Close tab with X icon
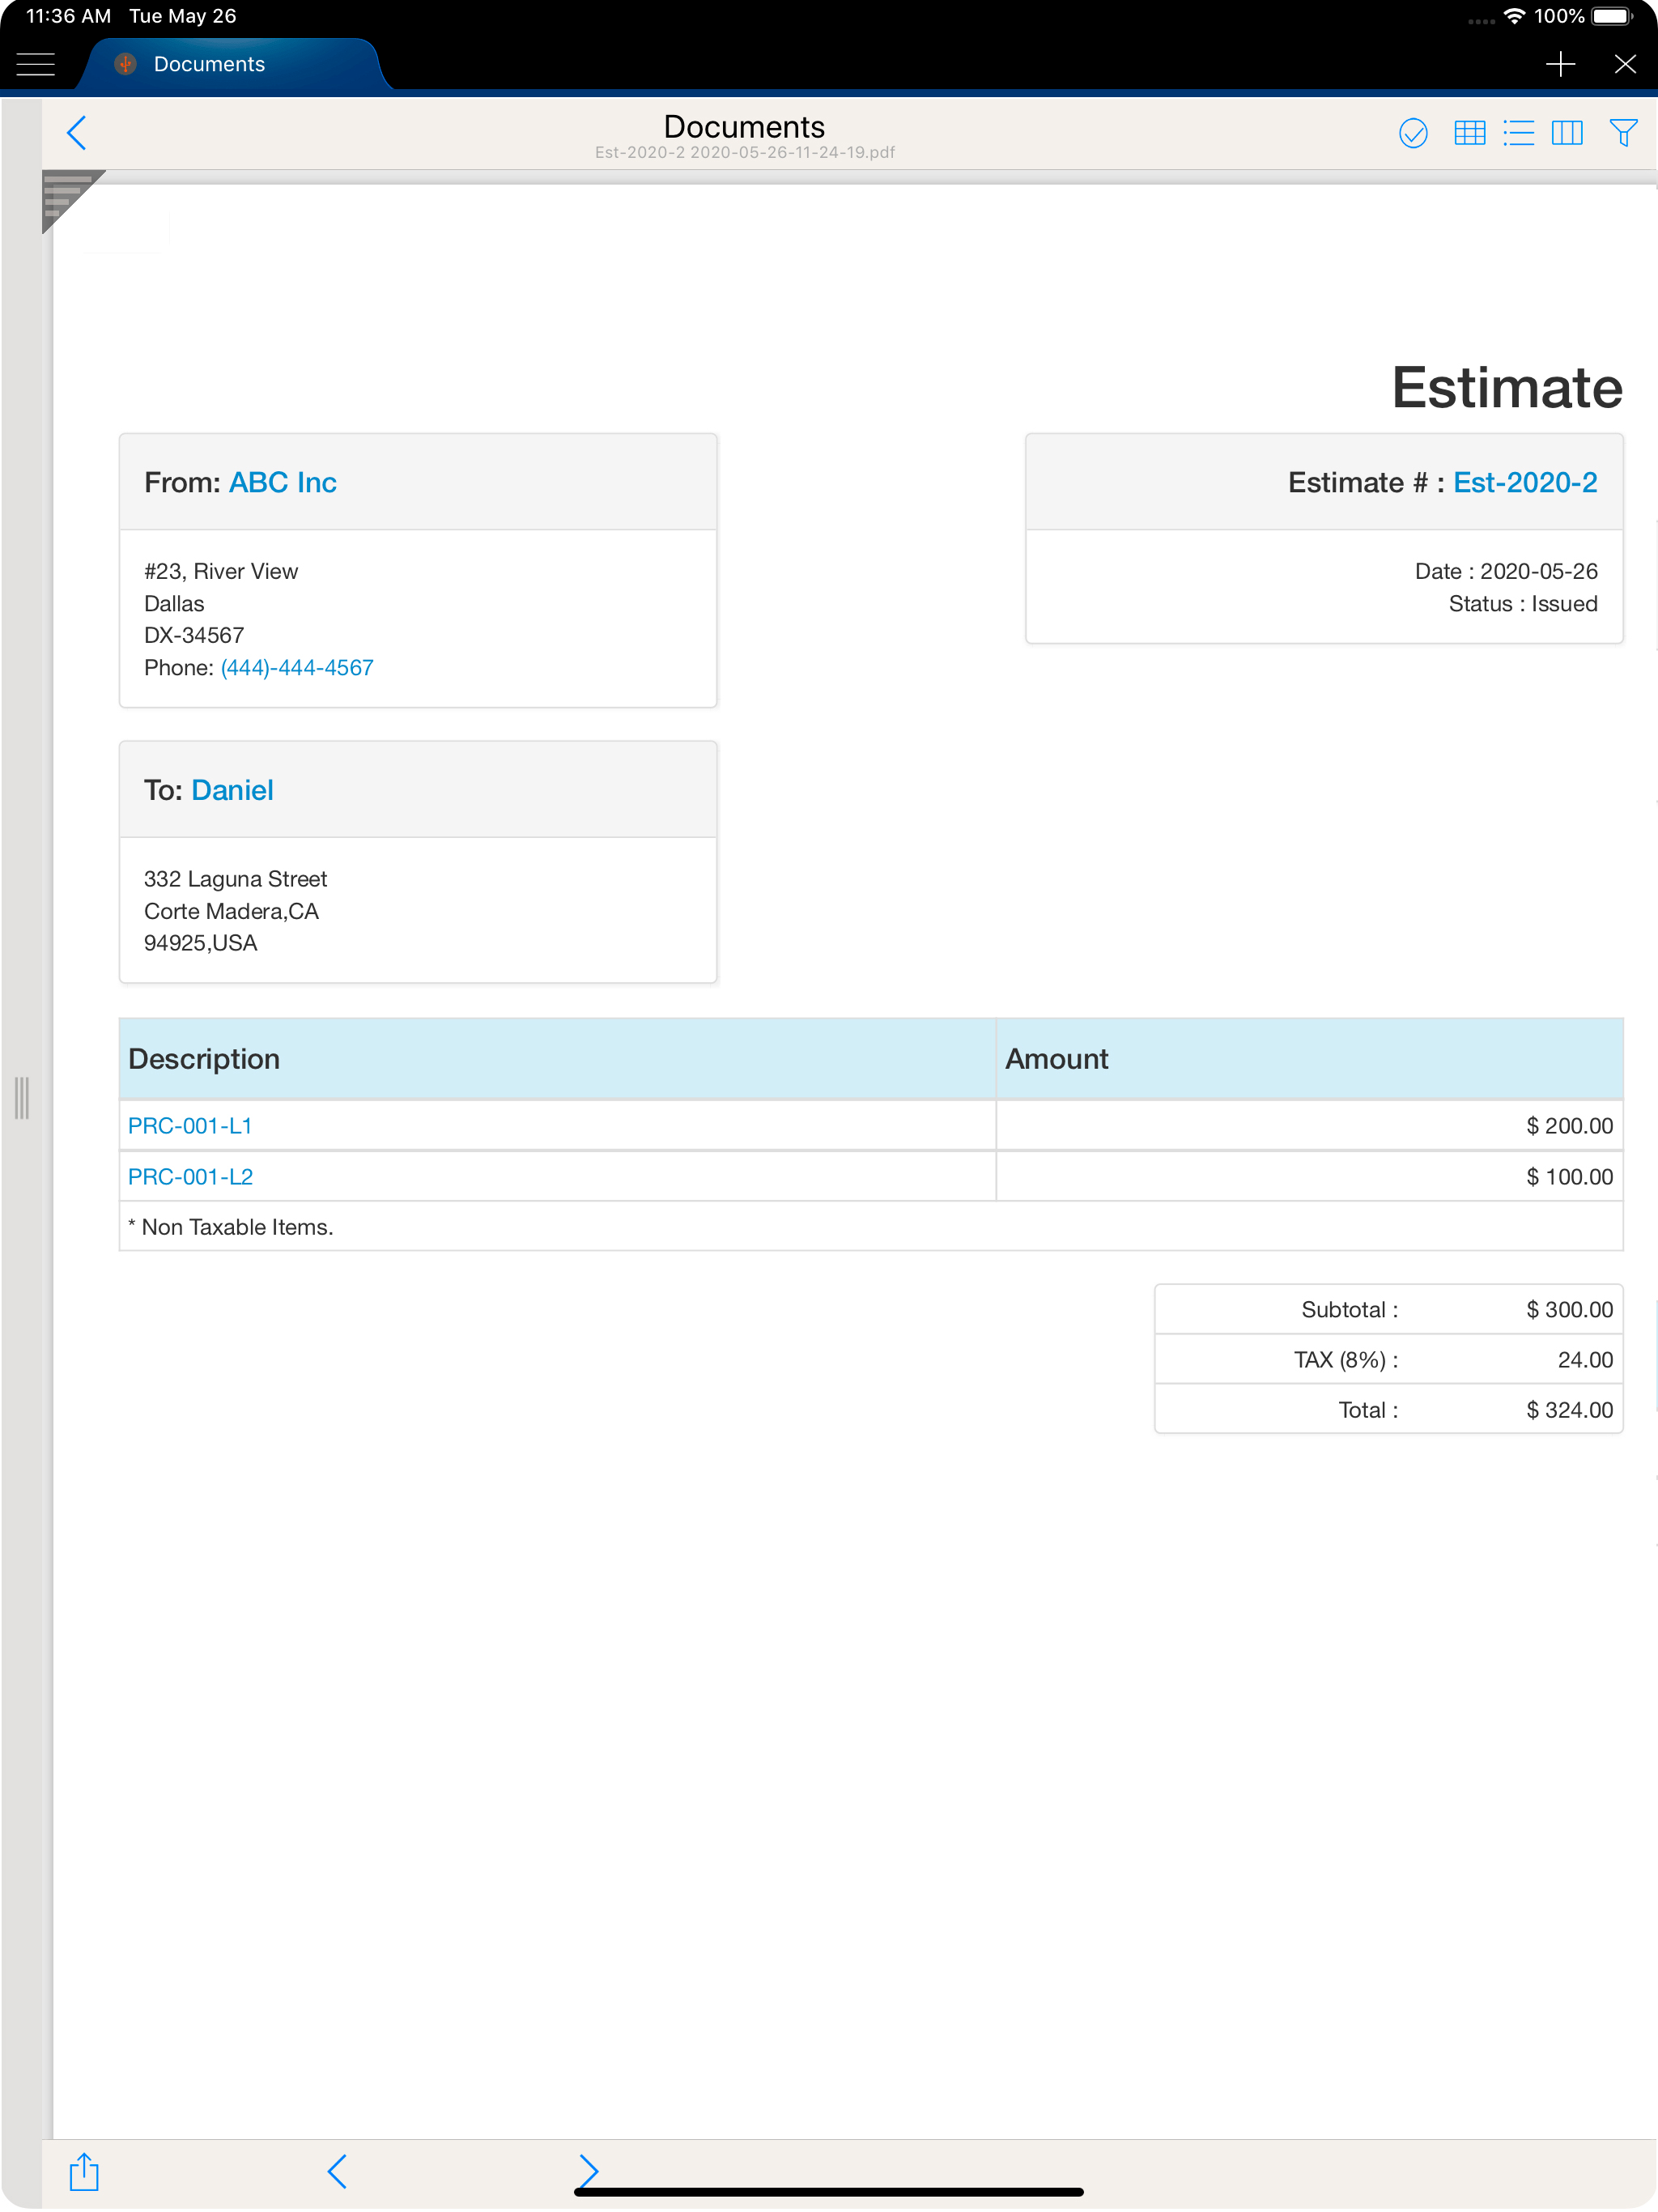 pos(1625,65)
